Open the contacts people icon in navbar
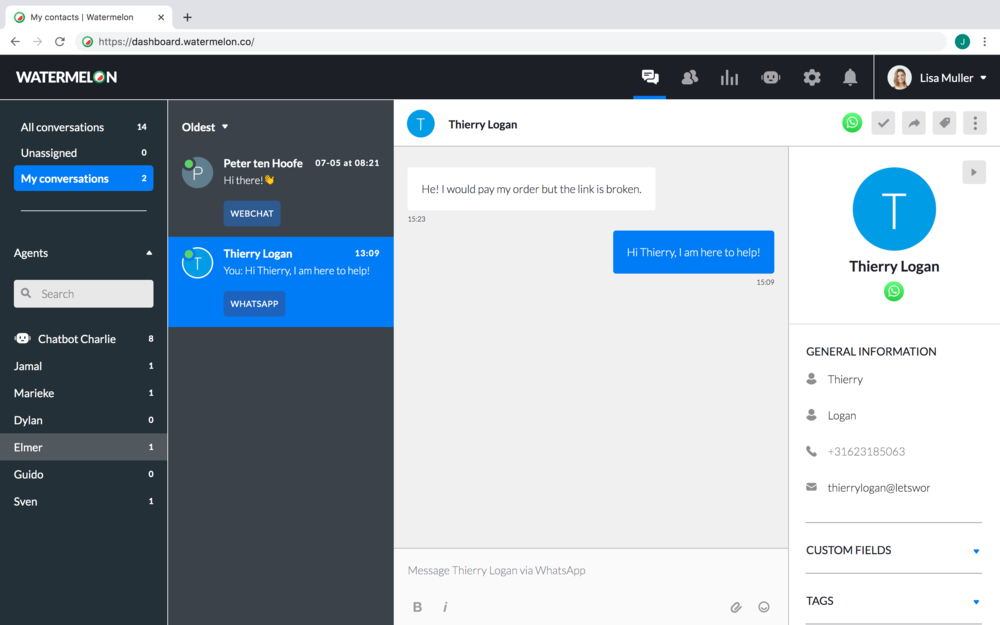Viewport: 1000px width, 625px height. [x=689, y=77]
